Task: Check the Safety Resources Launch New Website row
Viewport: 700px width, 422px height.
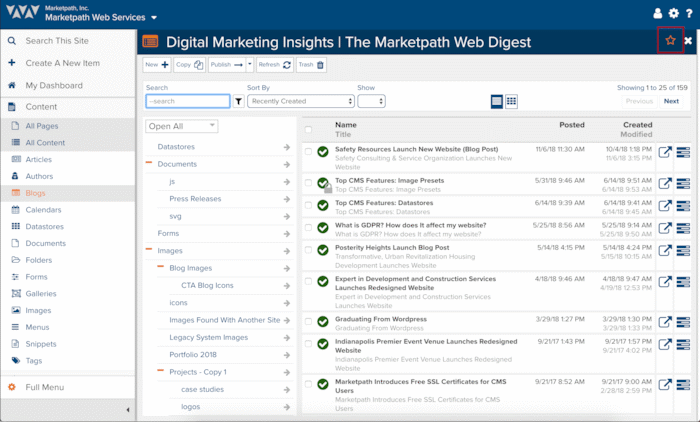Action: click(x=308, y=151)
